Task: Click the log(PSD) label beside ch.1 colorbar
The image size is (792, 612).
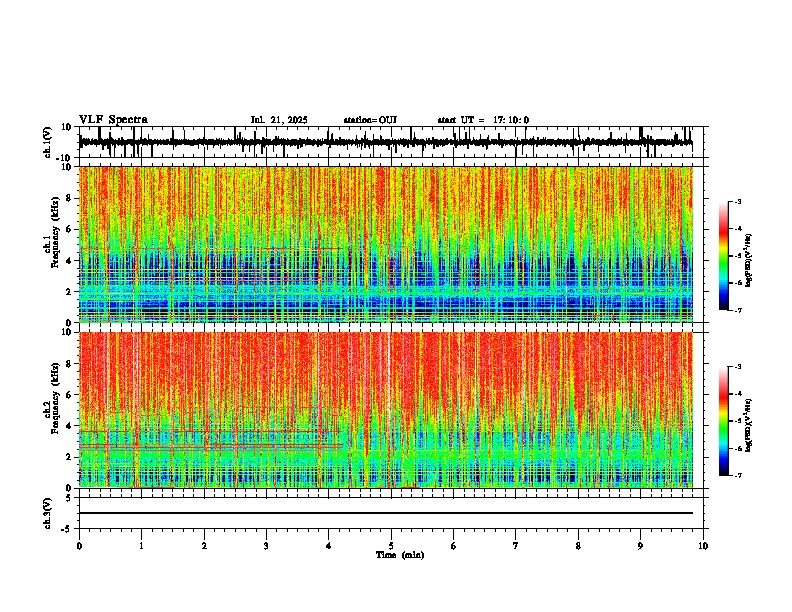Action: coord(748,261)
